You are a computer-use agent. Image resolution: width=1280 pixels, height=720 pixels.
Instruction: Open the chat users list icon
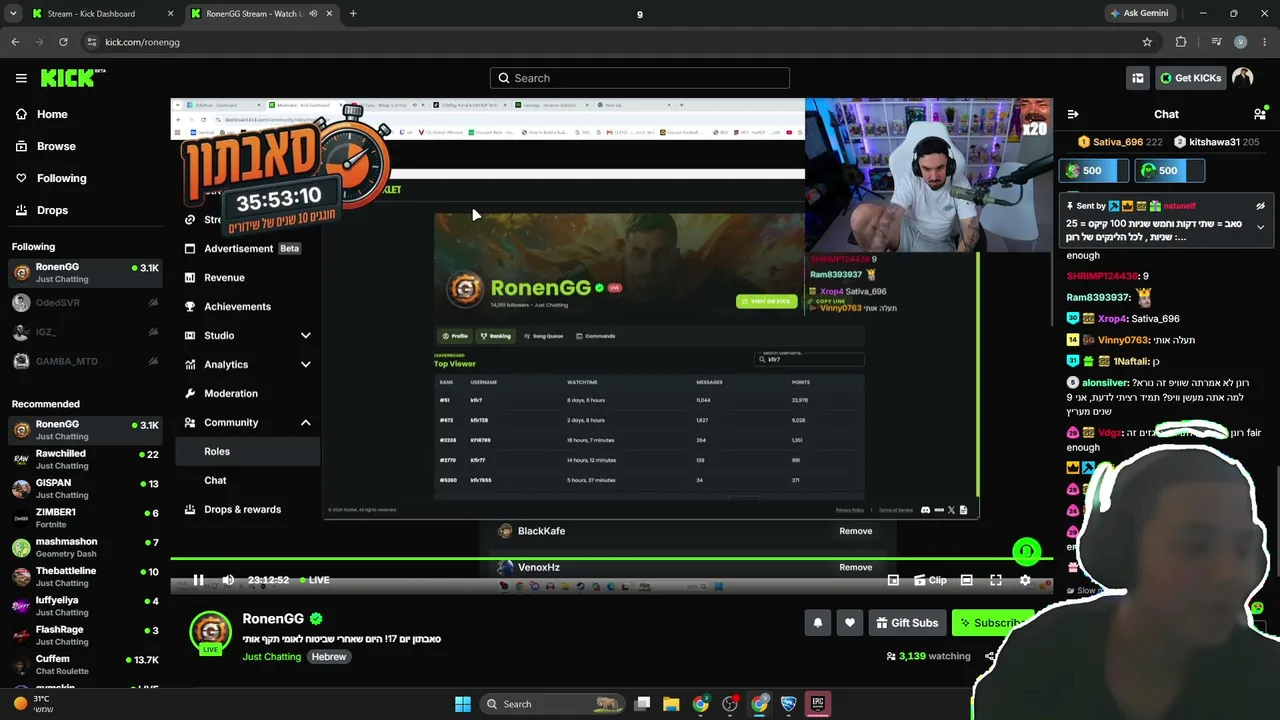click(x=1260, y=114)
